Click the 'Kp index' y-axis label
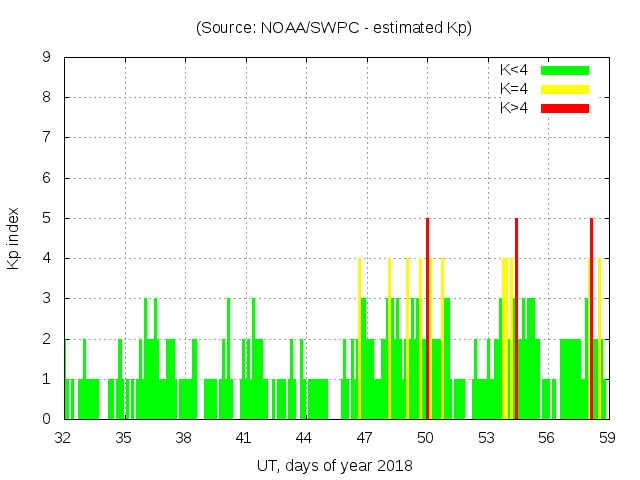 [x=14, y=238]
